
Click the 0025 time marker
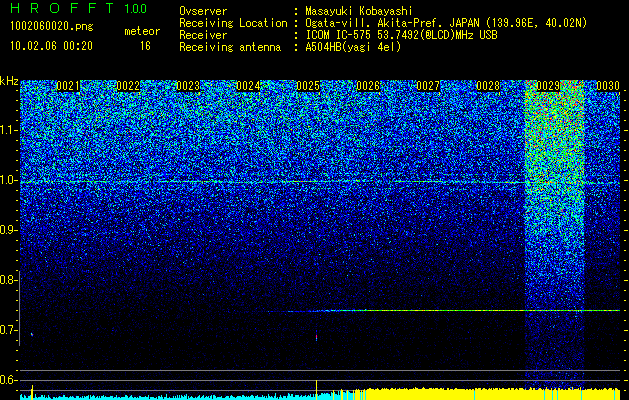pos(308,86)
